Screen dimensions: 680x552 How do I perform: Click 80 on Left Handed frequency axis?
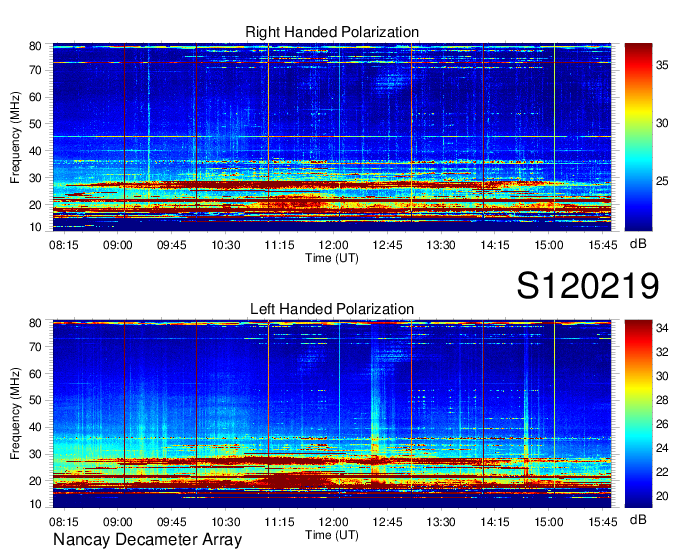point(35,323)
